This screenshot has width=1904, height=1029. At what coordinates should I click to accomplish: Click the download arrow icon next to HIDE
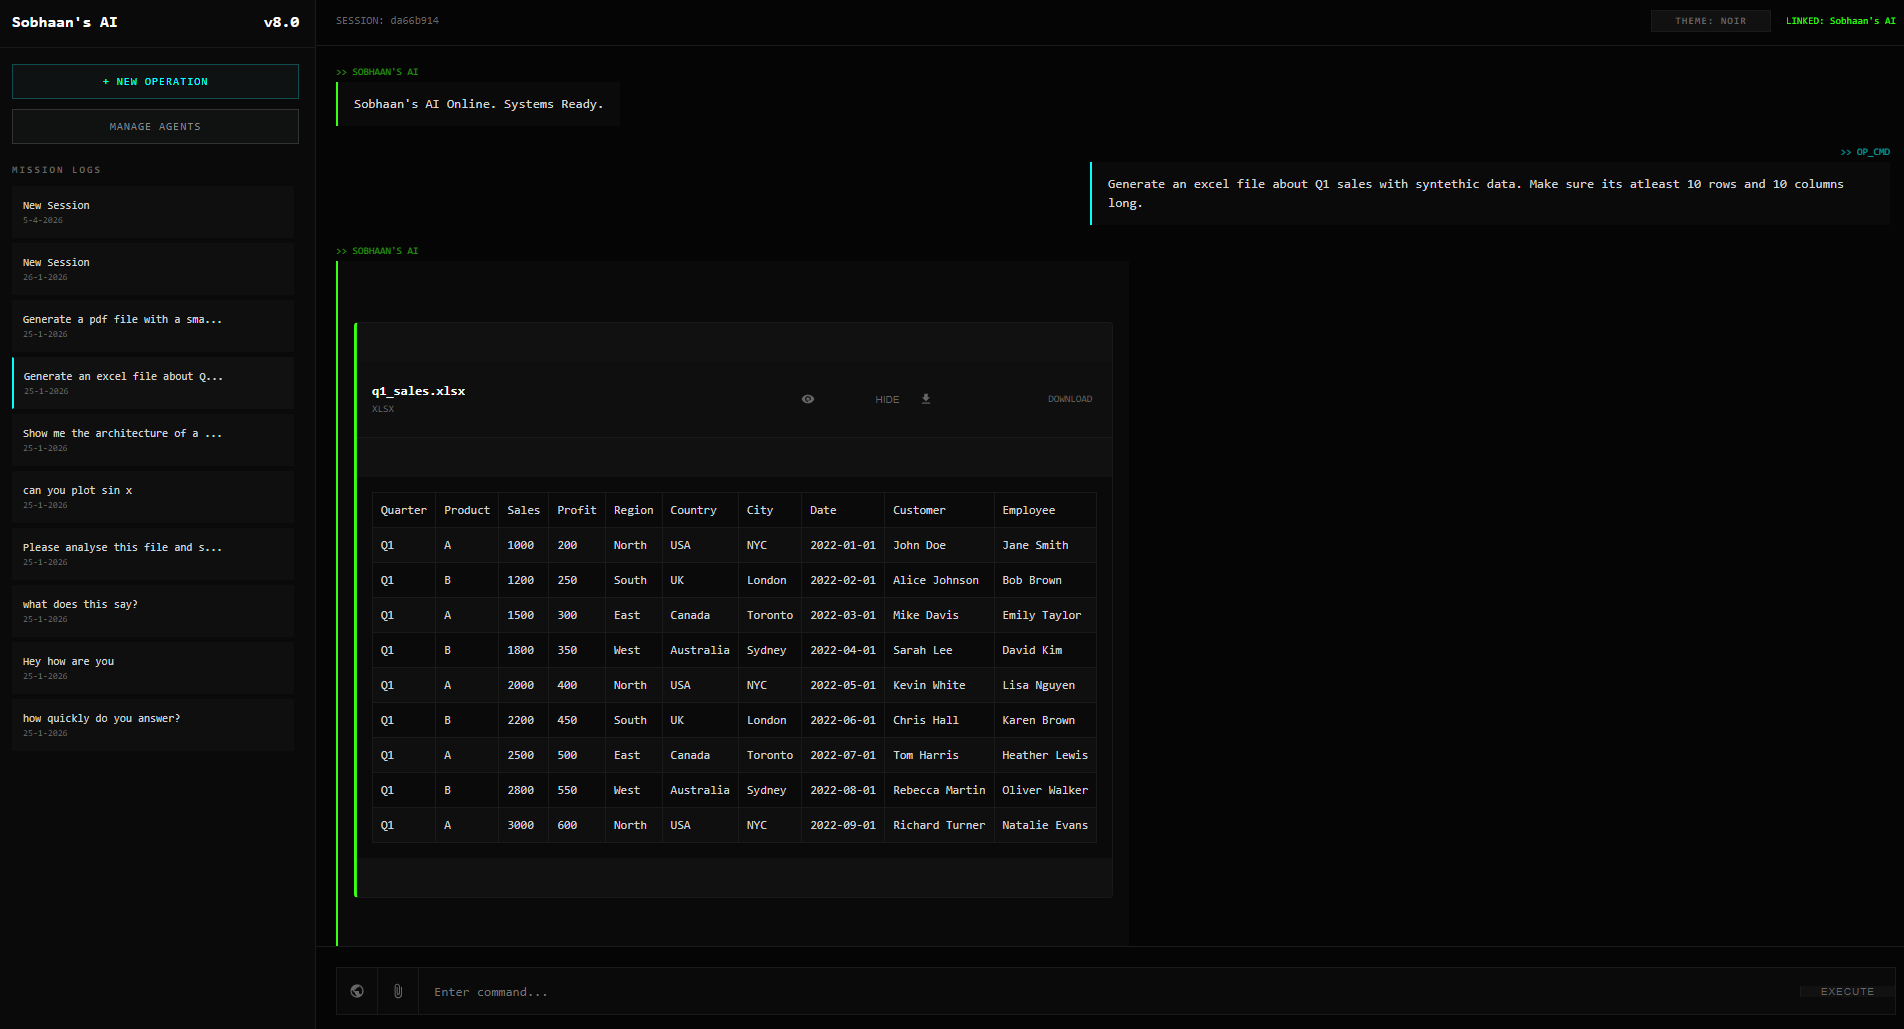[x=926, y=398]
